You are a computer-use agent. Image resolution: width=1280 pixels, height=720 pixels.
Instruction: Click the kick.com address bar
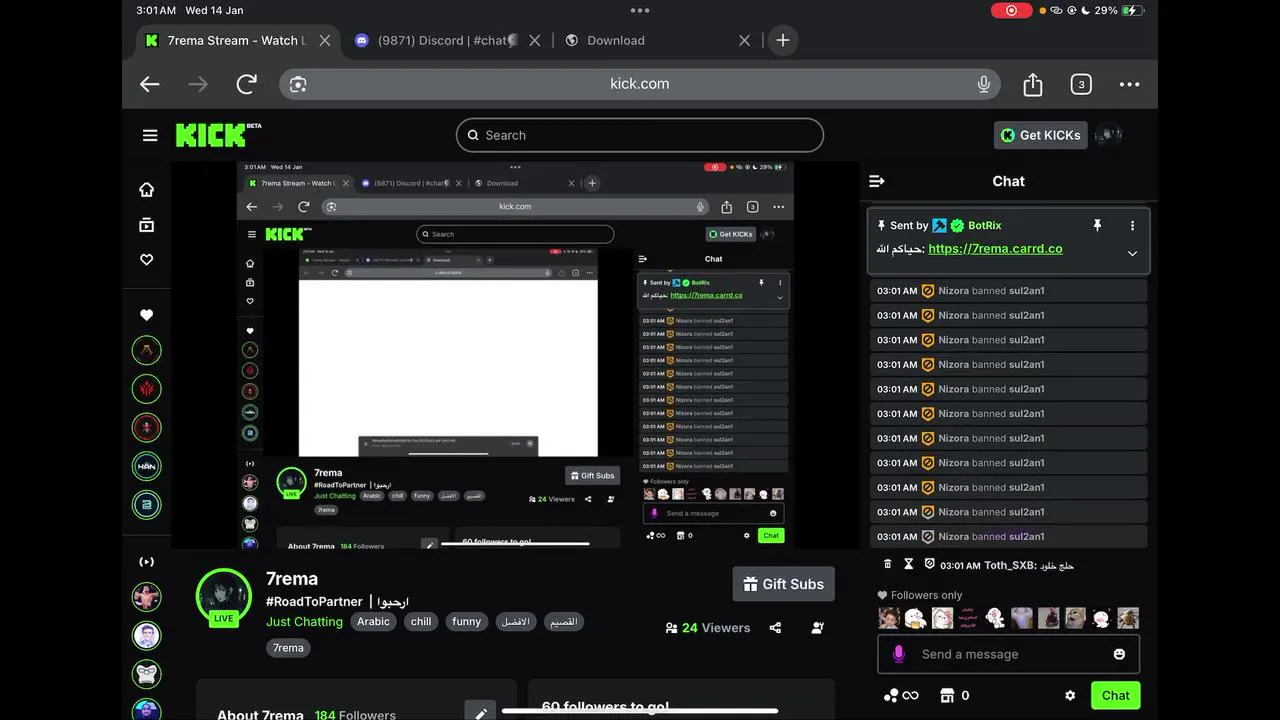640,84
